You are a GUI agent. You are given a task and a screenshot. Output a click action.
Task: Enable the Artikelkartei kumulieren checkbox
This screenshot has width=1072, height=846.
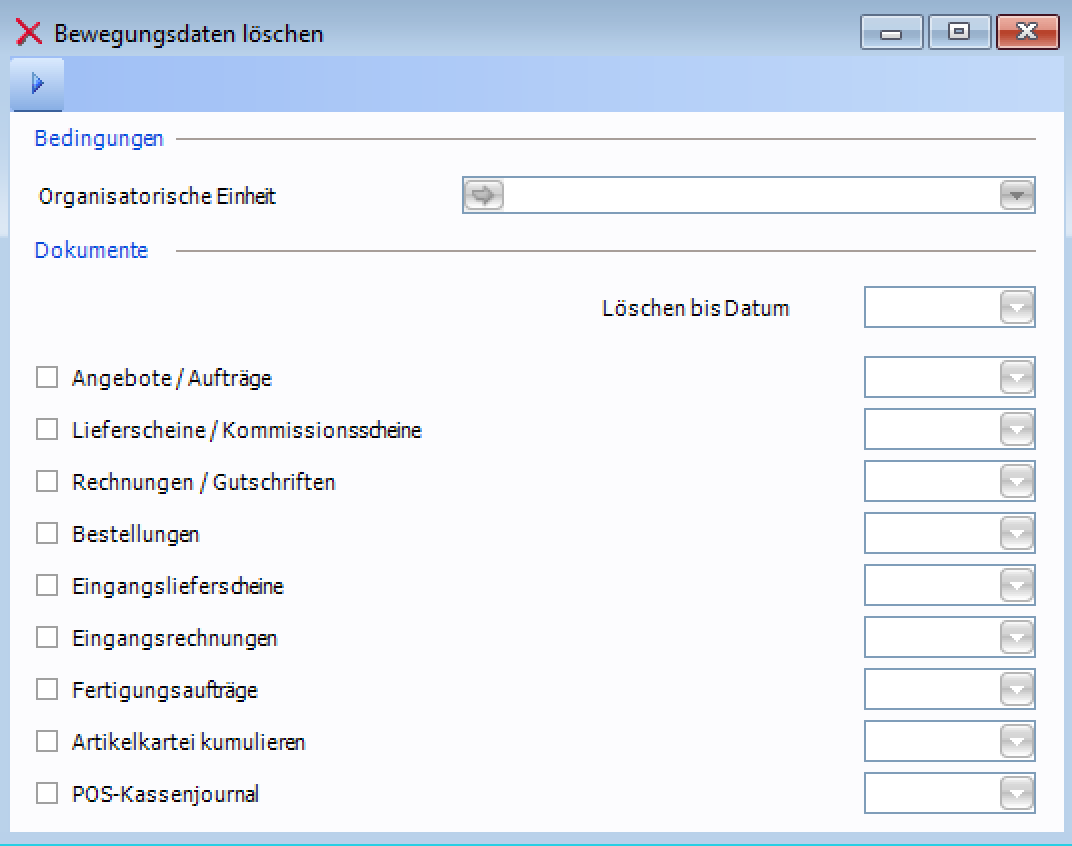click(47, 742)
